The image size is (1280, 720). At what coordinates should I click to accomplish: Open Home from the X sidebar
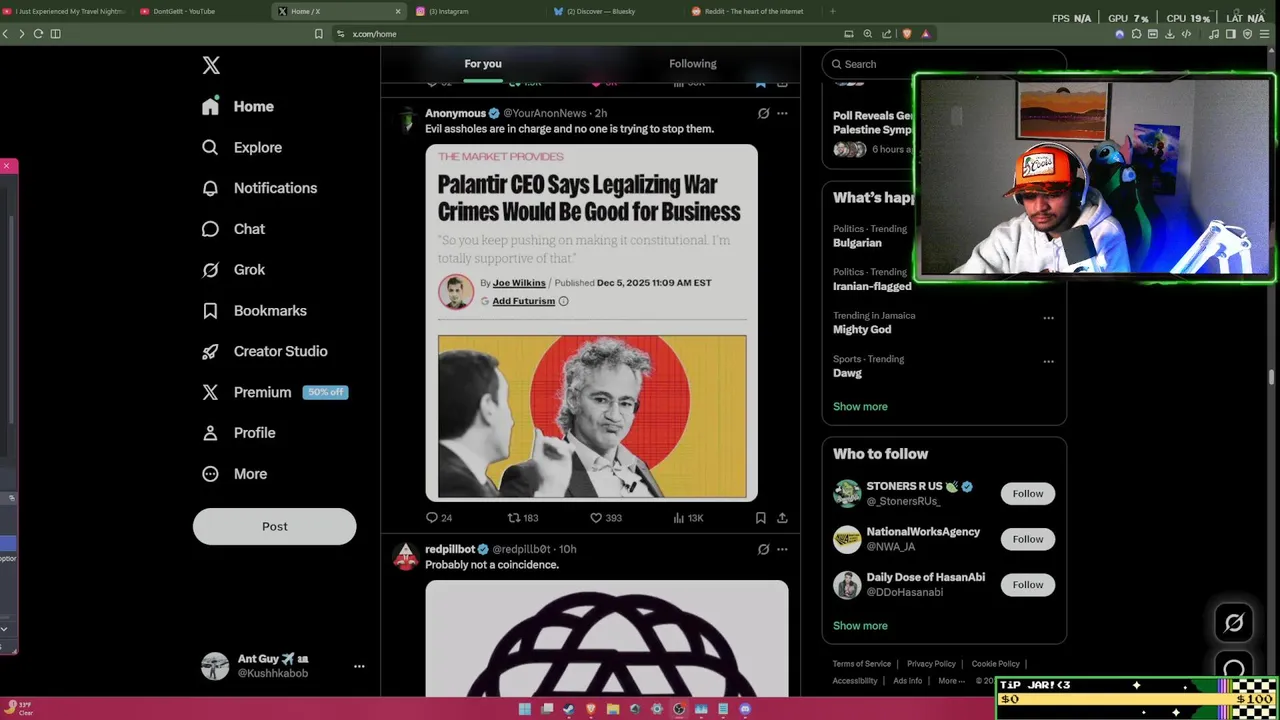click(x=238, y=106)
